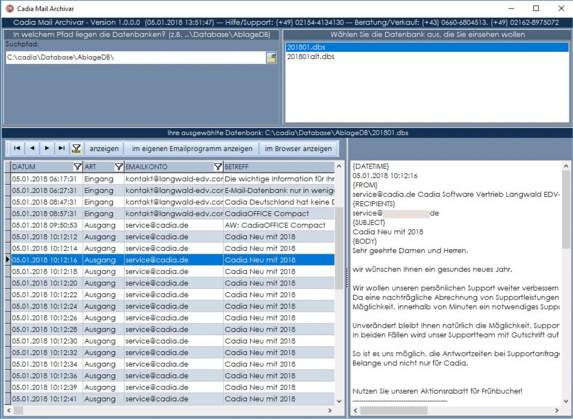Select row dated 05.01.2018 10:12:39
Image resolution: width=573 pixels, height=419 pixels.
(x=172, y=388)
